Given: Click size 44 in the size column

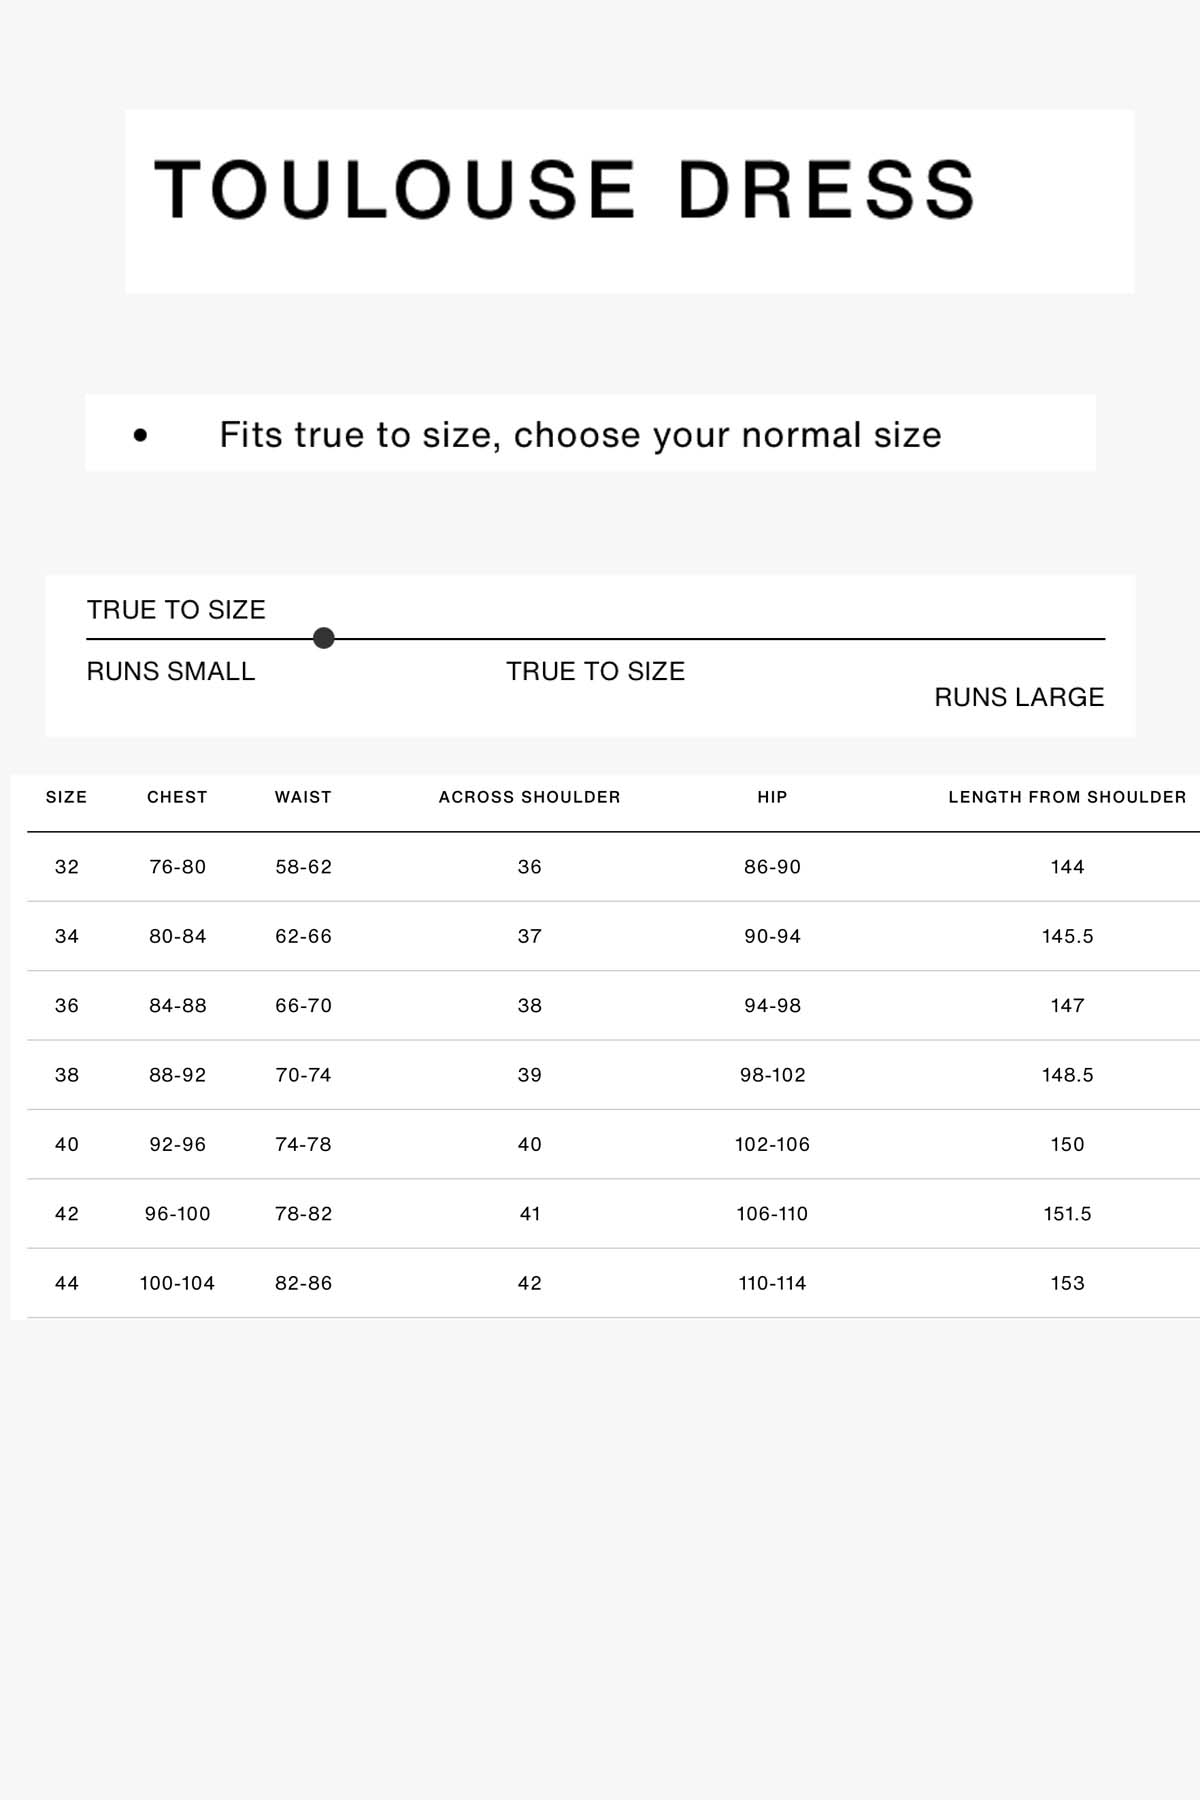Looking at the screenshot, I should [66, 1283].
